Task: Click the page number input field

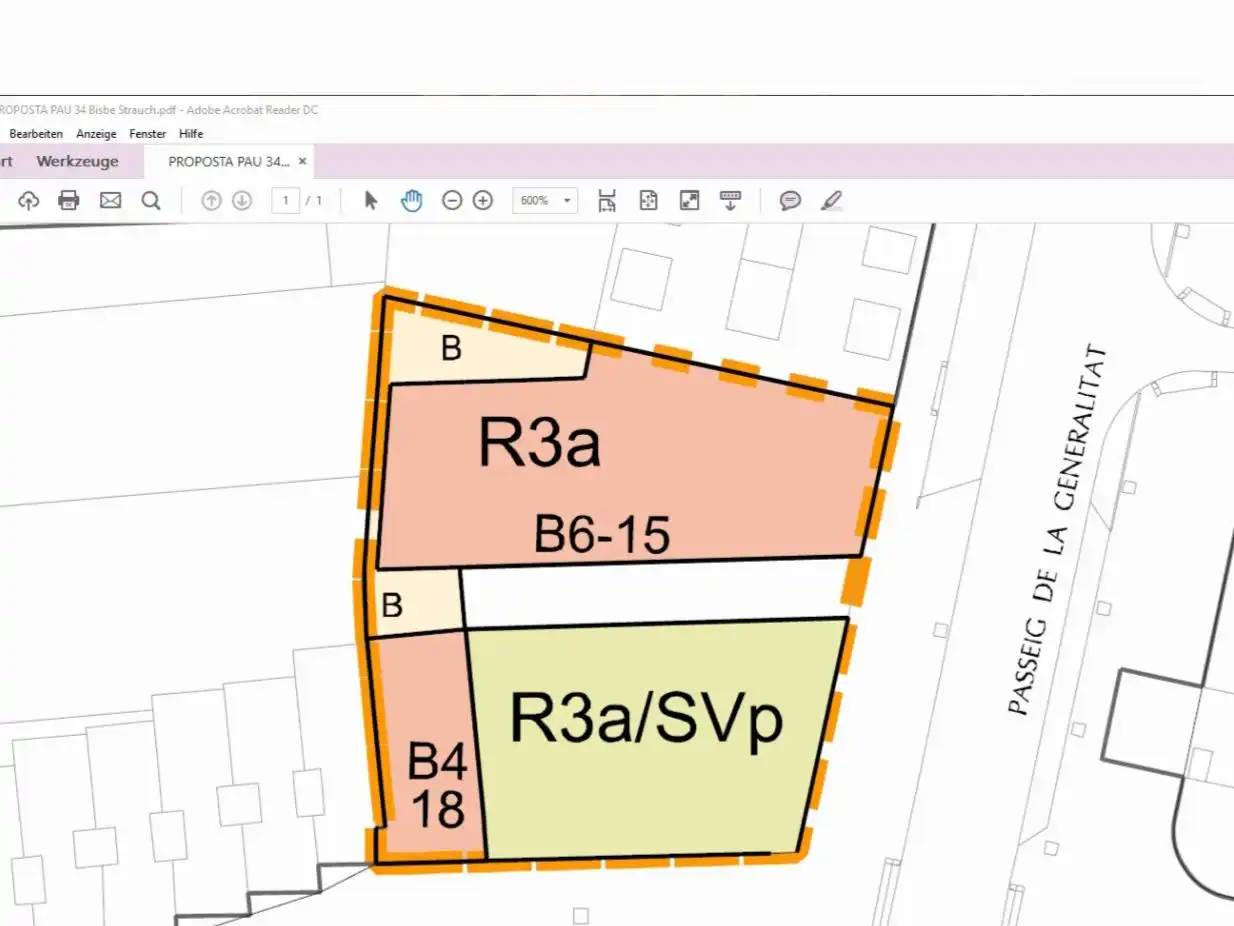Action: (x=286, y=201)
